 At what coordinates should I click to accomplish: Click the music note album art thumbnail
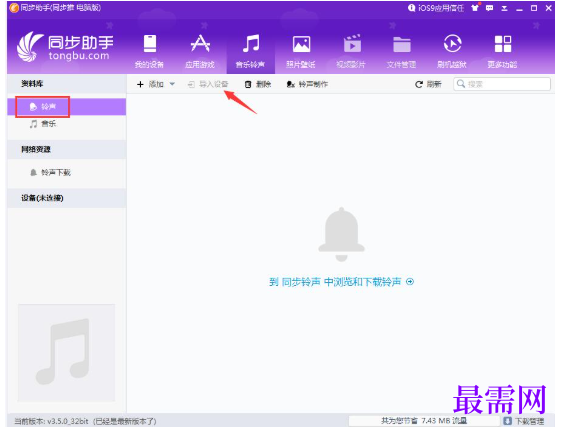pos(67,353)
